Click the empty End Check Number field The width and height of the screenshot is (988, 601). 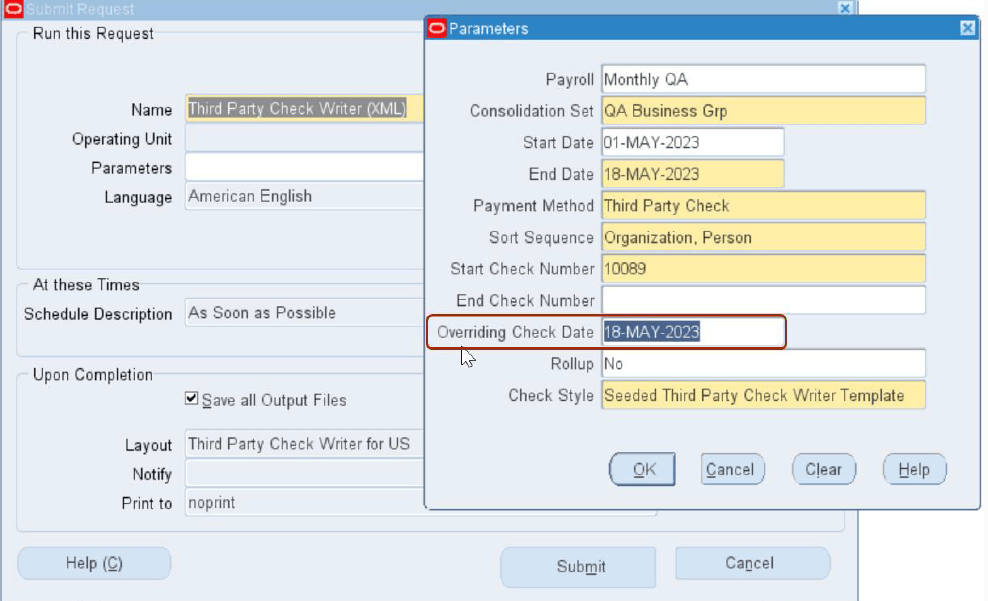click(763, 300)
